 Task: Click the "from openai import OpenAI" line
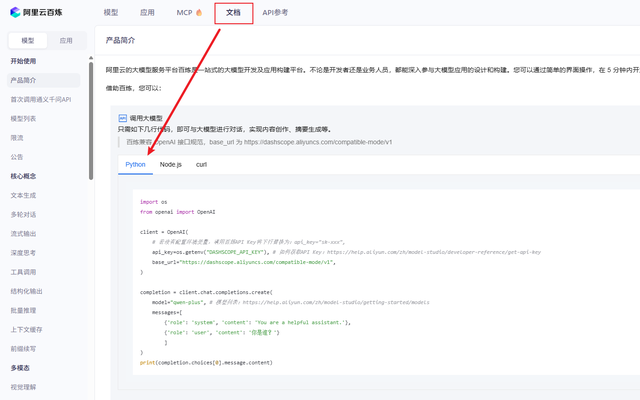click(178, 212)
